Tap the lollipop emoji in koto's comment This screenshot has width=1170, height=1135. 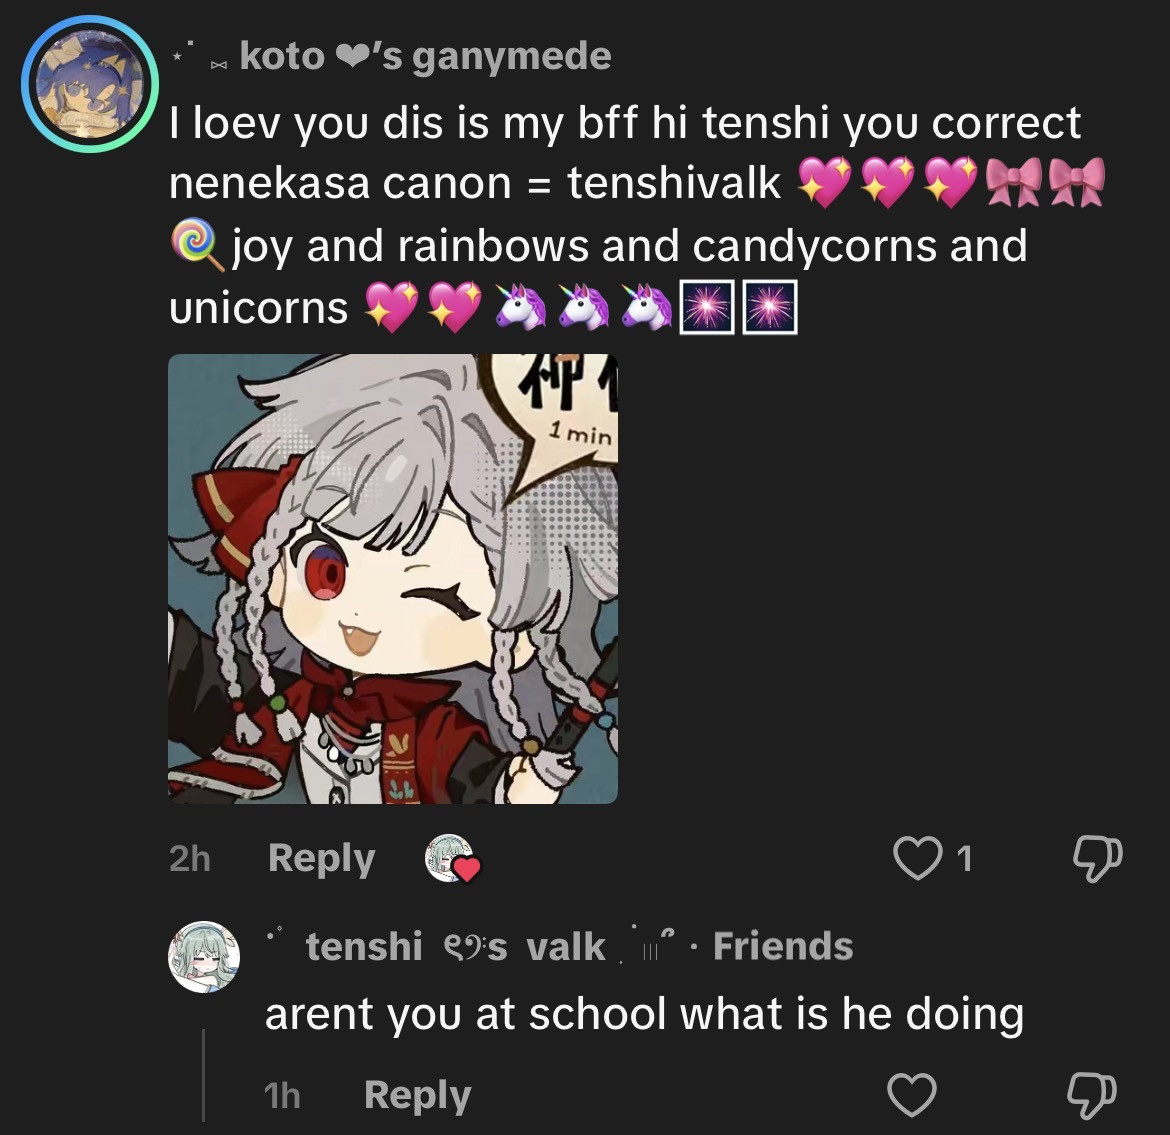pos(197,246)
